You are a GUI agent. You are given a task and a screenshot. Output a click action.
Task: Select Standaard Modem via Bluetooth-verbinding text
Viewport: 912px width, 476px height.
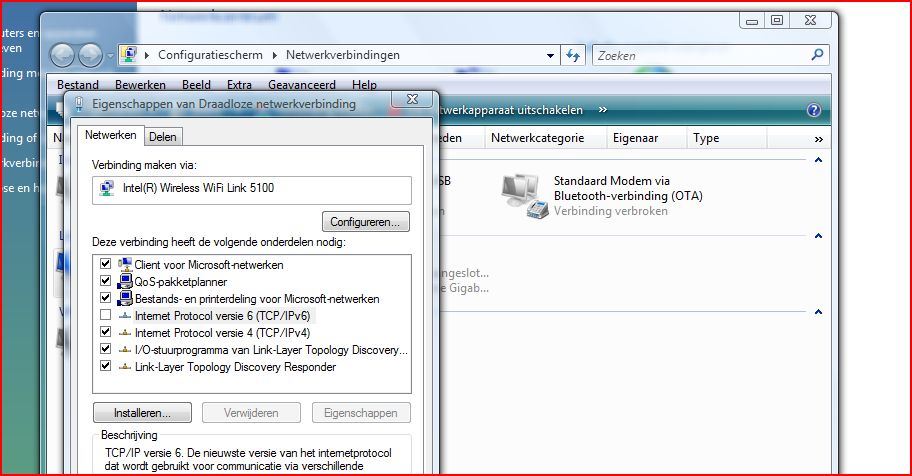(x=628, y=189)
